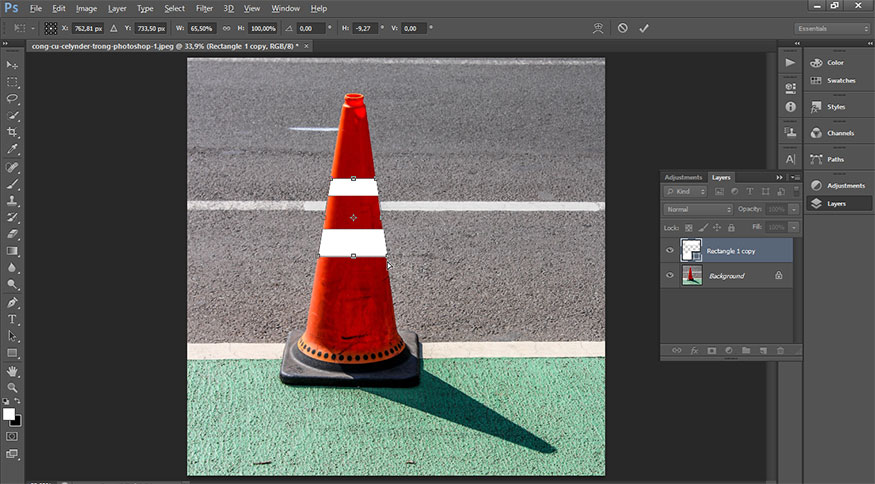Select the Hand tool
875x484 pixels.
coord(13,370)
